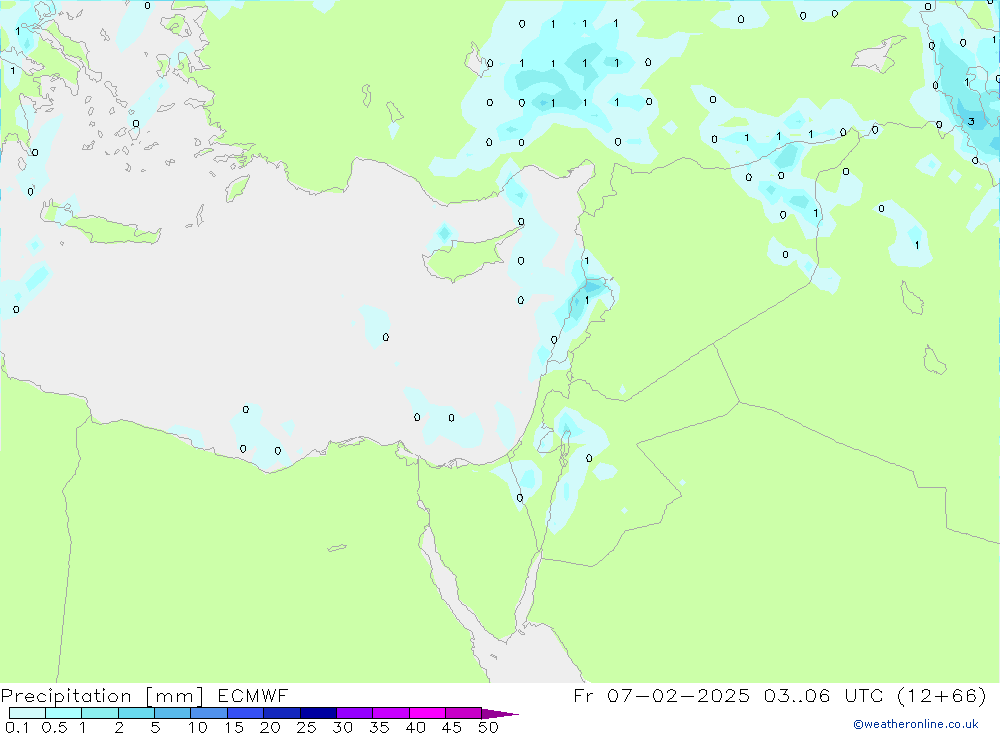Image resolution: width=1000 pixels, height=733 pixels.
Task: Click the 0.1–0.5 mm legend color swatch
Action: pyautogui.click(x=27, y=713)
